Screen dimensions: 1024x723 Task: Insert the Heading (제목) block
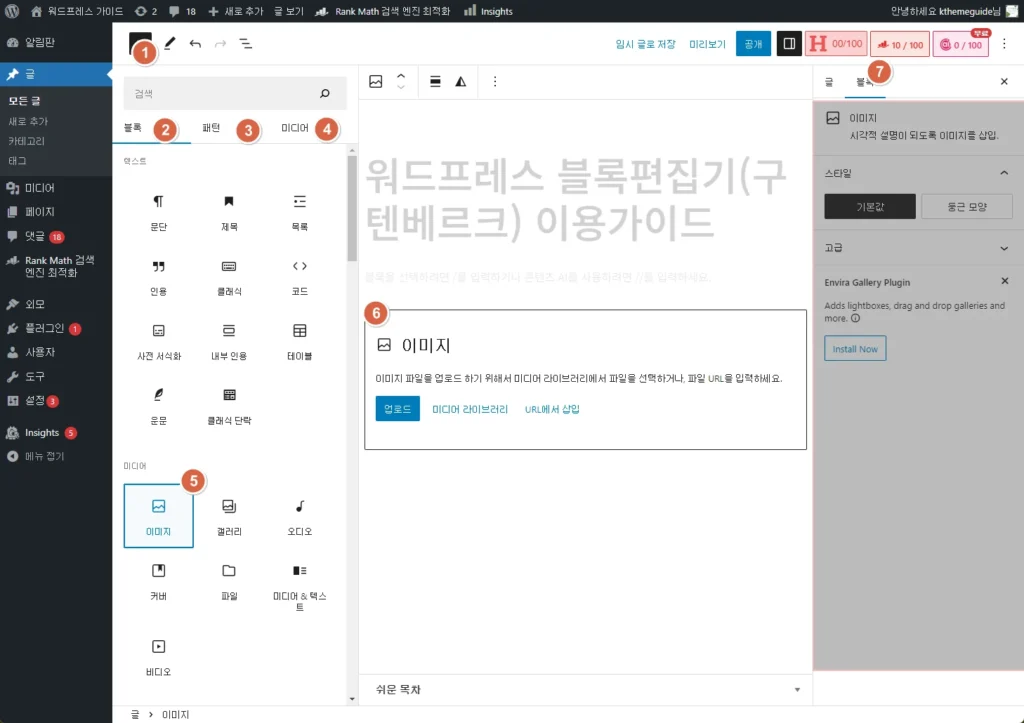click(229, 212)
